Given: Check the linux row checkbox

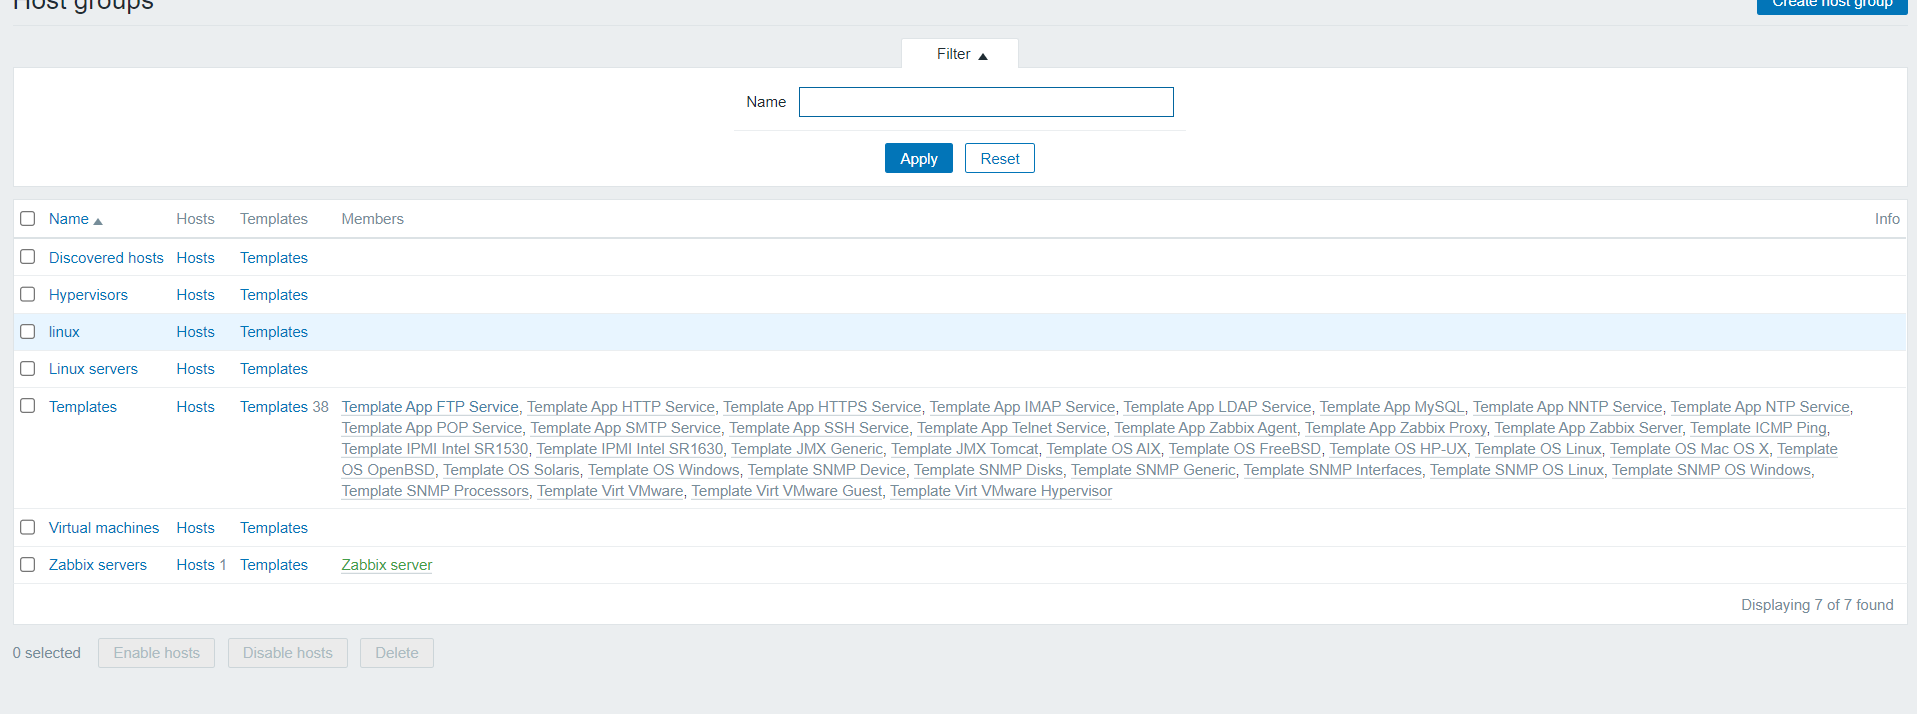Looking at the screenshot, I should coord(28,331).
